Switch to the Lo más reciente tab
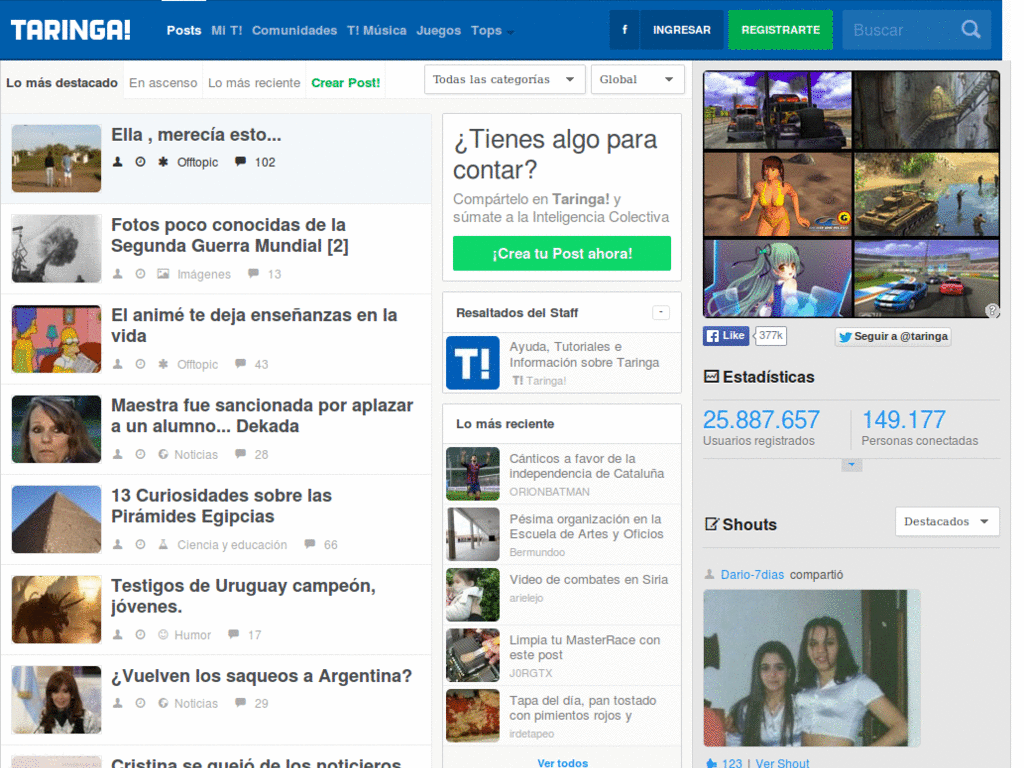This screenshot has width=1024, height=768. (254, 82)
